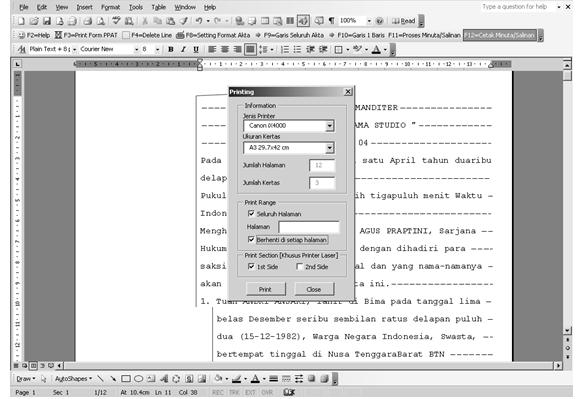This screenshot has height=399, width=579.
Task: Select the Oval drawing tool
Action: tap(138, 379)
